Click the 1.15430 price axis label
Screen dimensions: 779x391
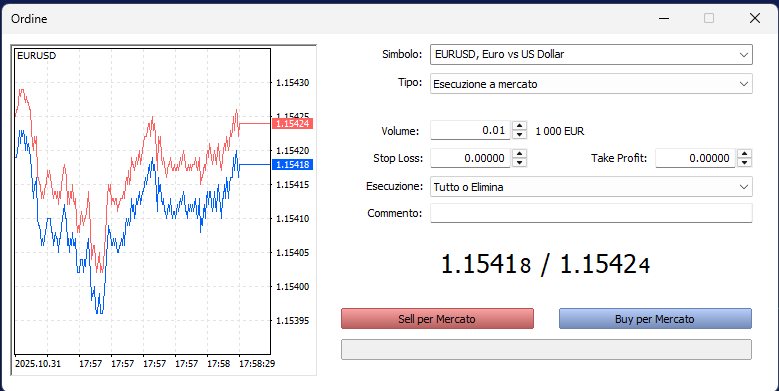293,82
